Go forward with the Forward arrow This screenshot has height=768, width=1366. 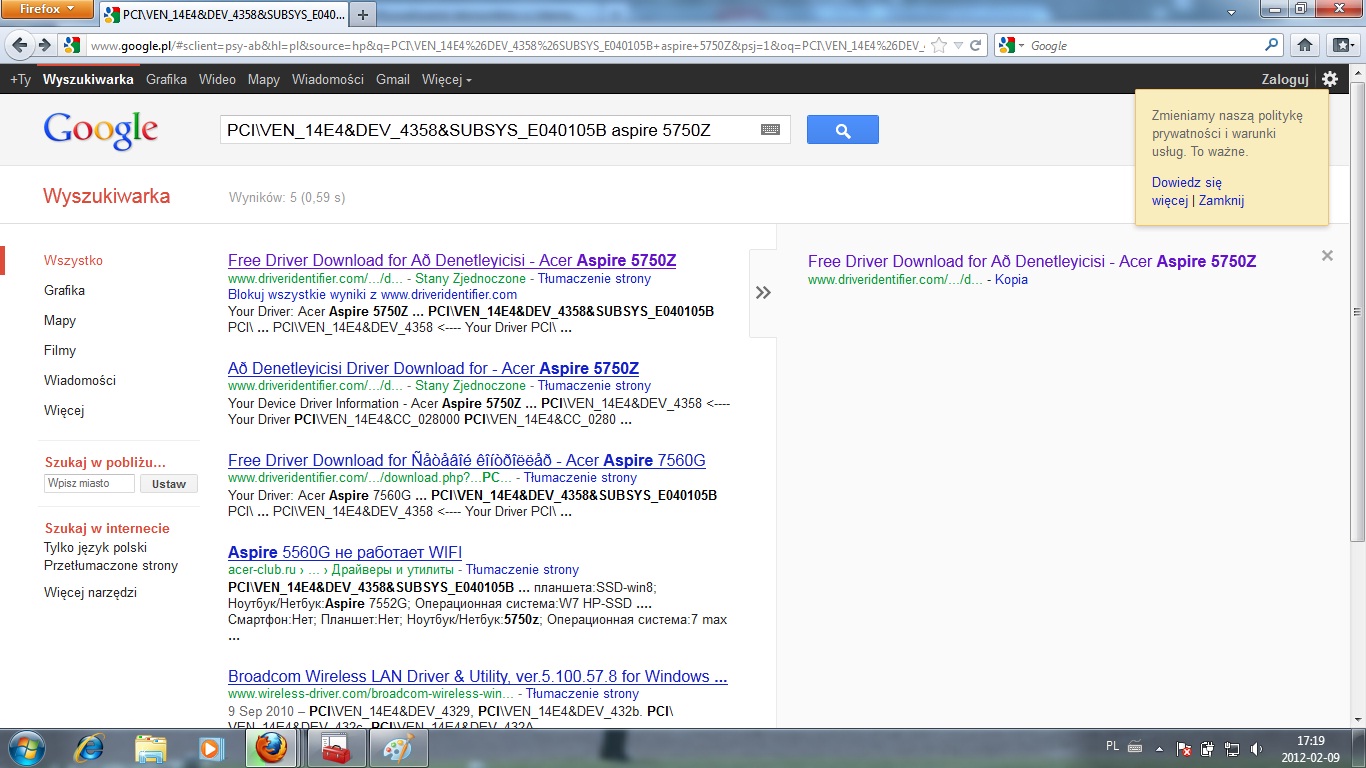tap(44, 45)
